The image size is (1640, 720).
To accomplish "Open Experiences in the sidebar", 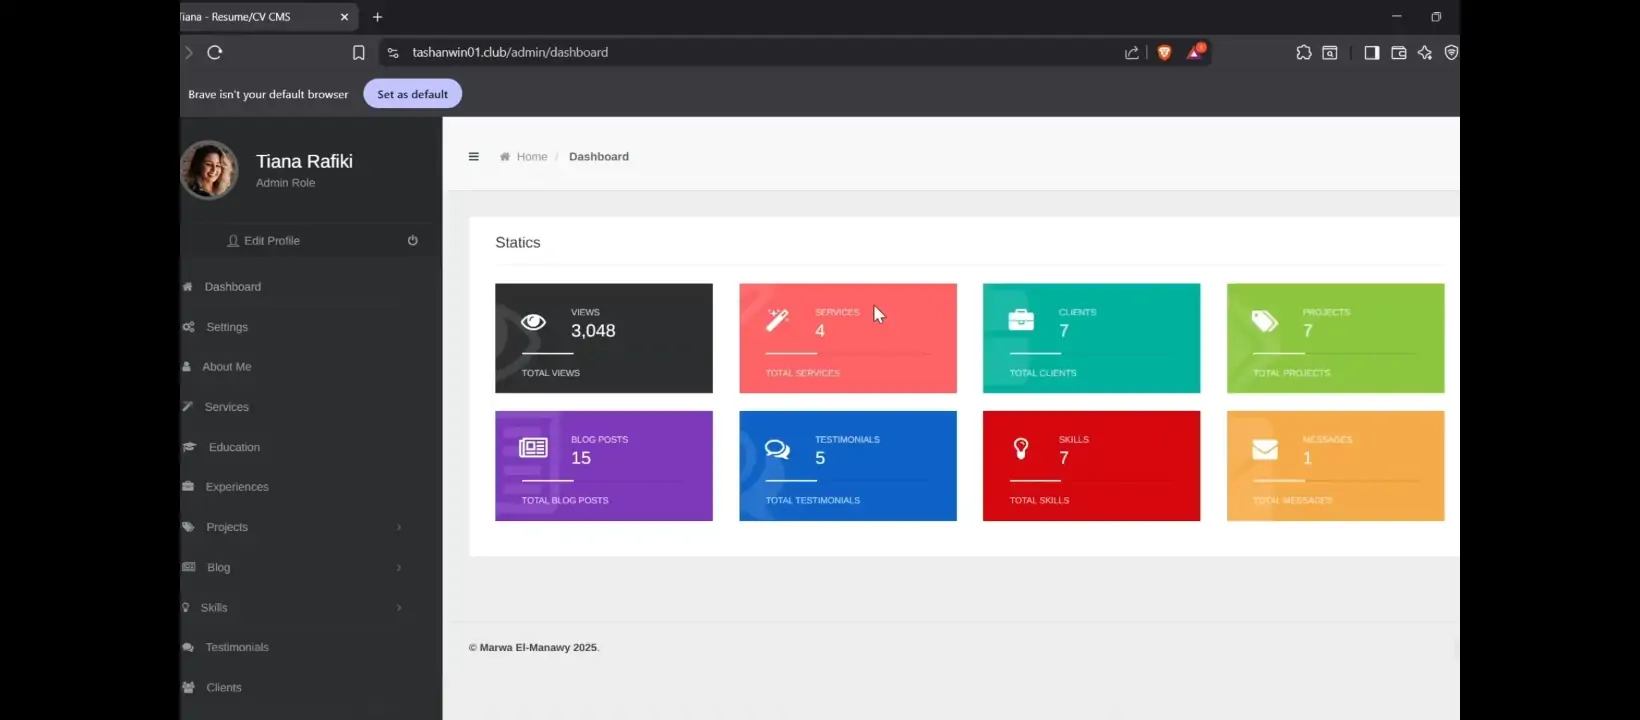I will 237,487.
